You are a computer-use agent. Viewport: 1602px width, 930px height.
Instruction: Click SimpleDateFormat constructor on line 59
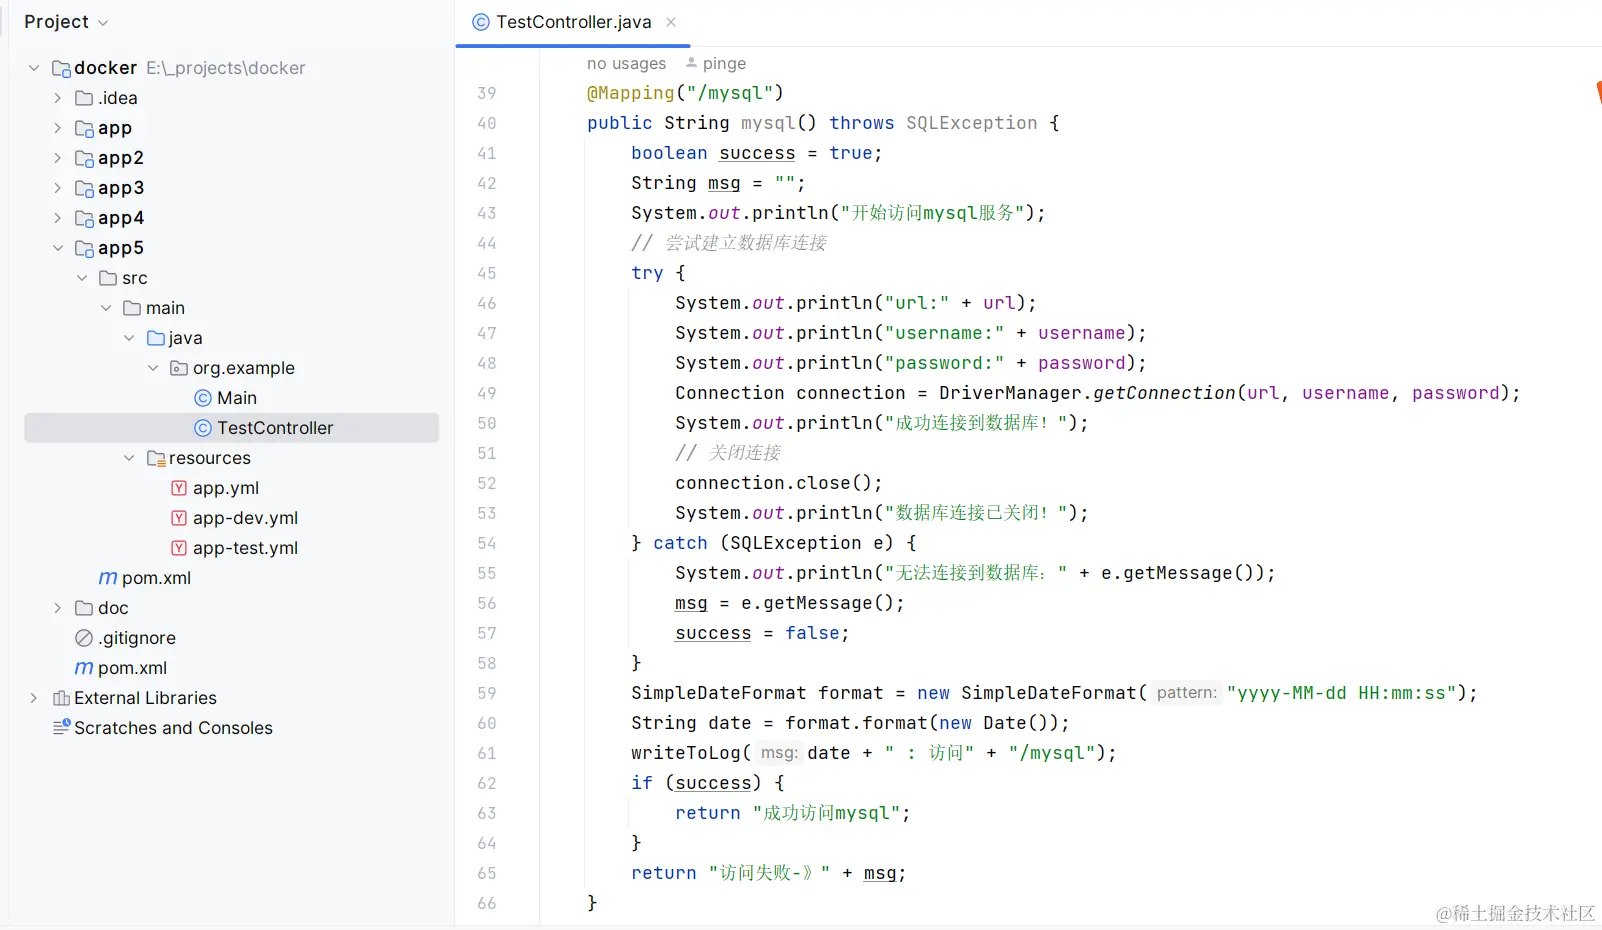click(x=1048, y=693)
